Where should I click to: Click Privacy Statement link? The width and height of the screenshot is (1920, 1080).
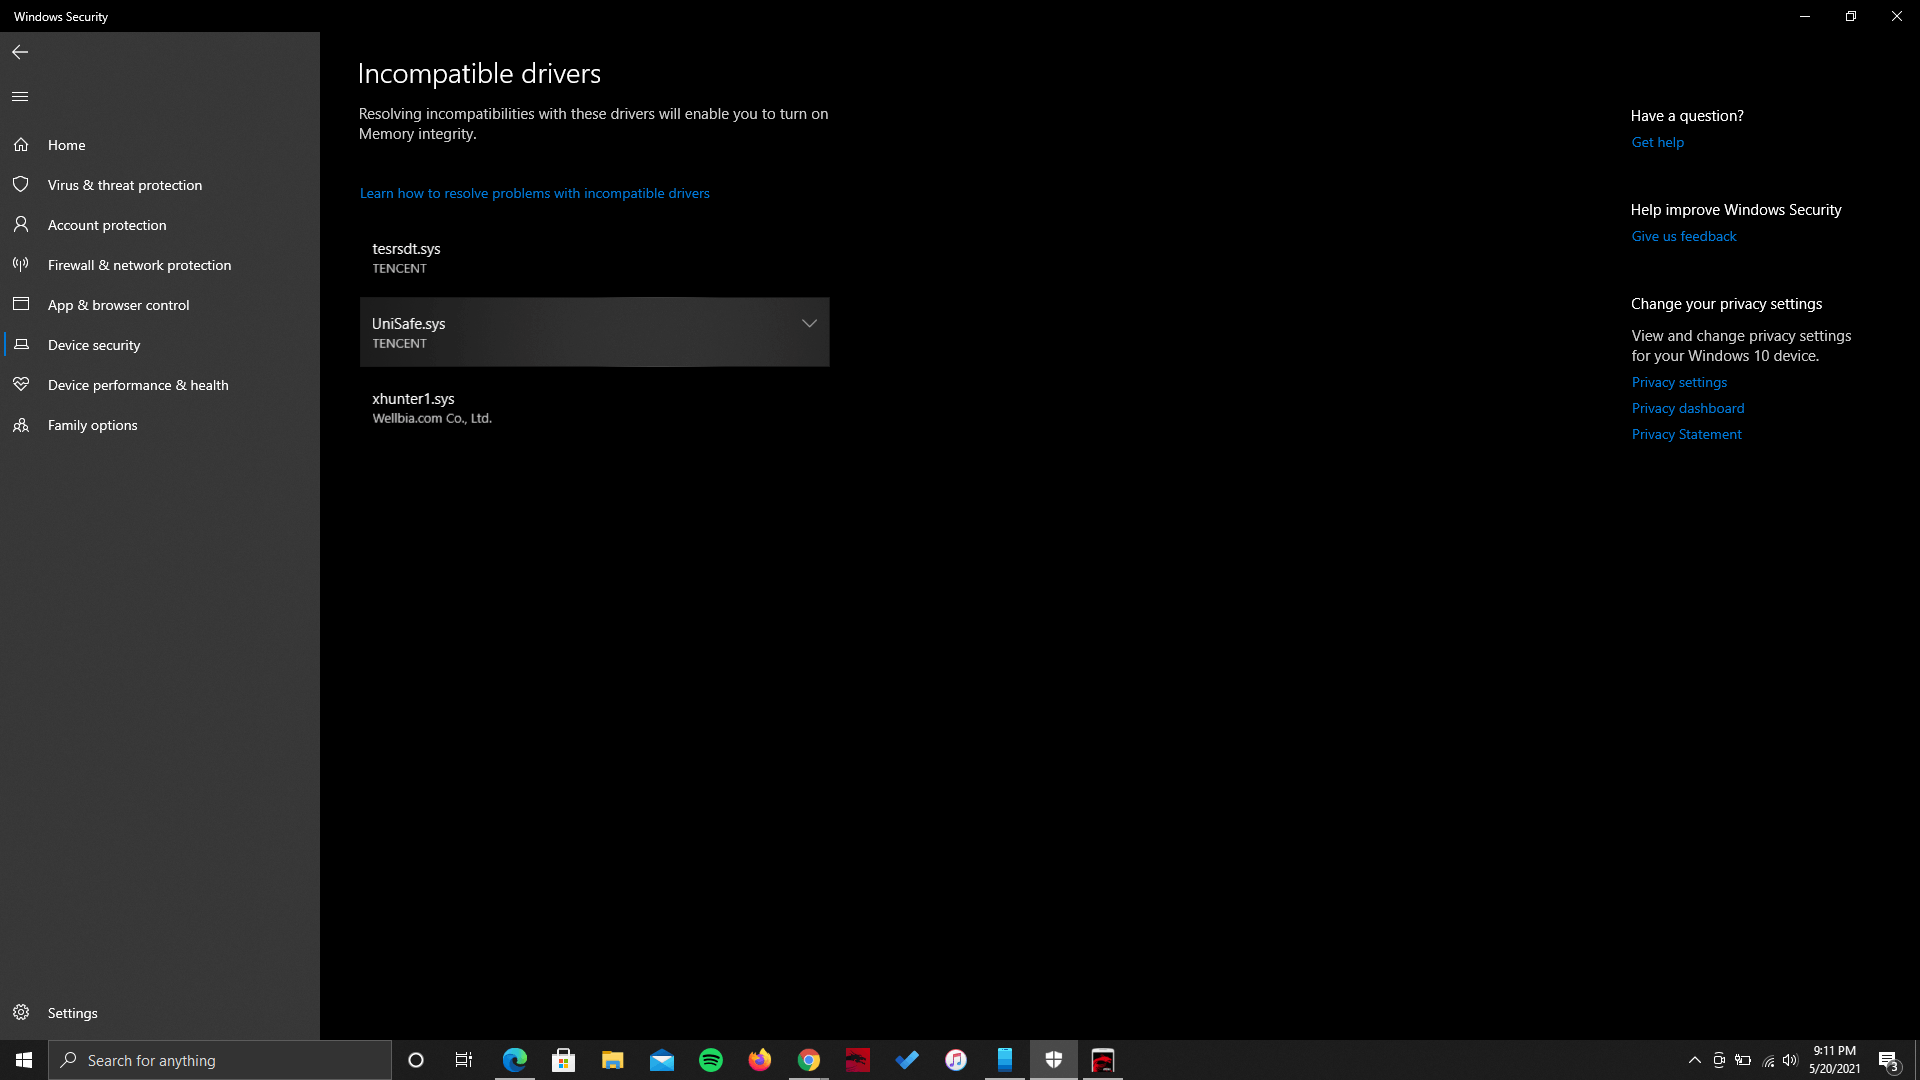[1685, 434]
